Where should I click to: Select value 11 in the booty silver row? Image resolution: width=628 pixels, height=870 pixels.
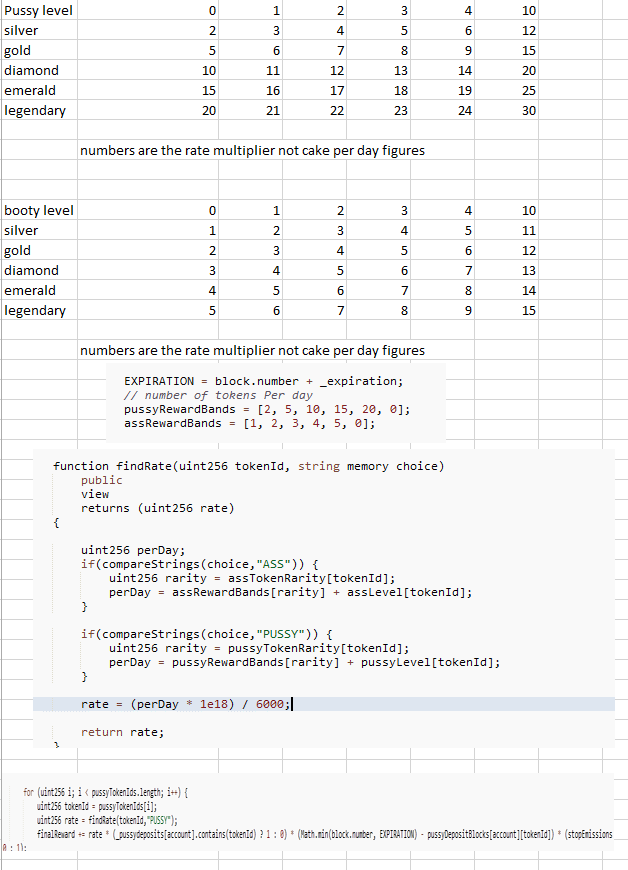pos(506,230)
